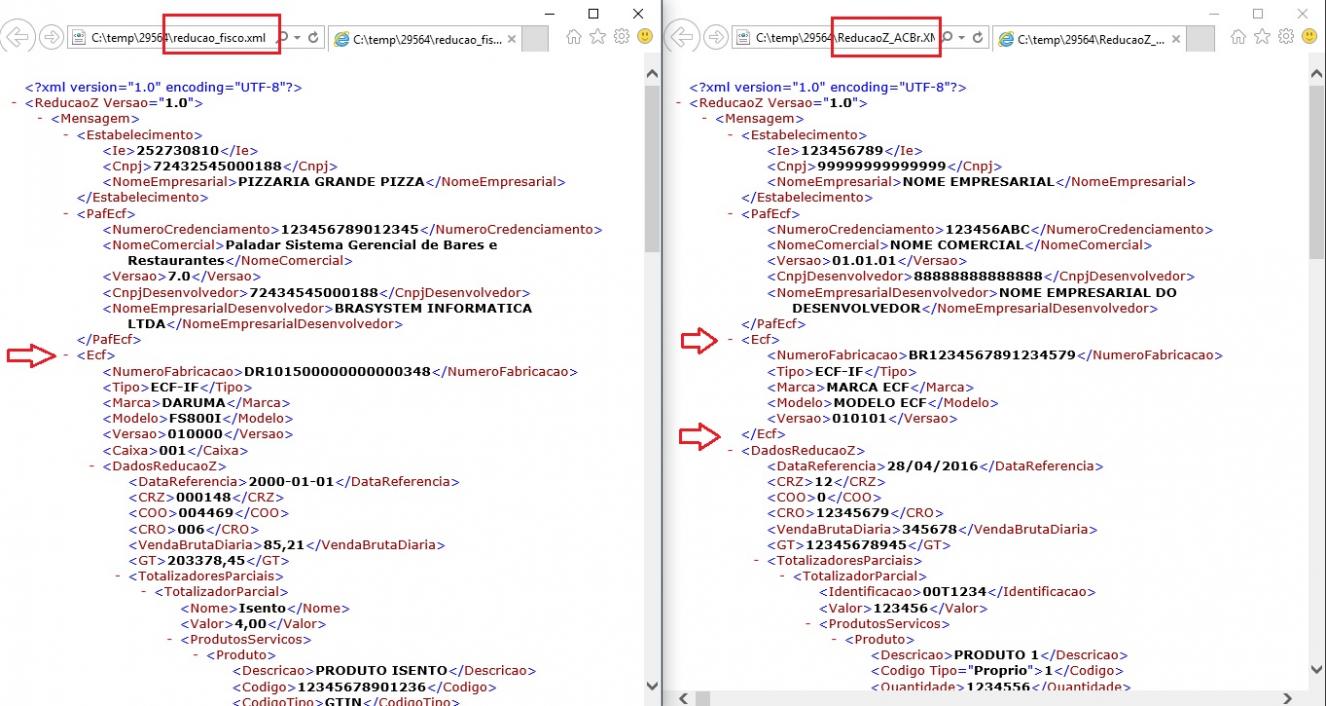Click scroll-down arrow in left window
The image size is (1326, 706).
click(x=652, y=687)
